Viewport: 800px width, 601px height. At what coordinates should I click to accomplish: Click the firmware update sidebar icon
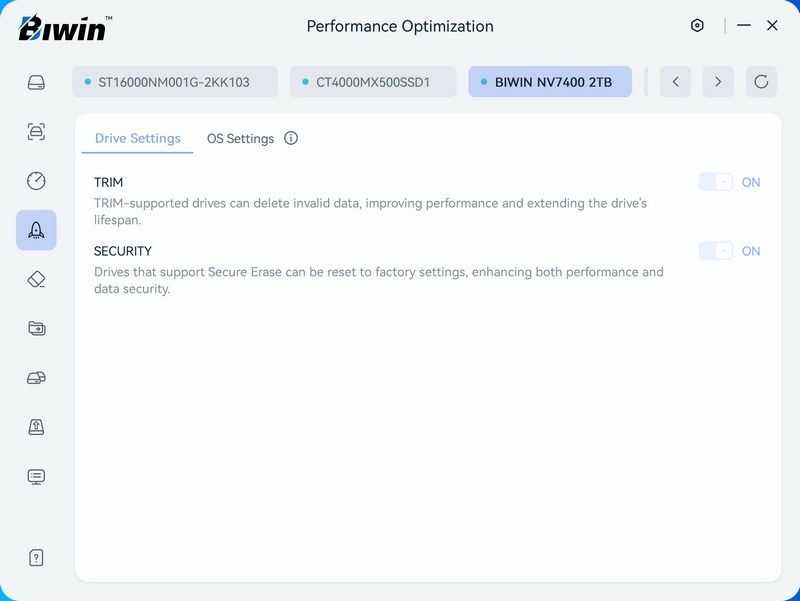coord(36,427)
